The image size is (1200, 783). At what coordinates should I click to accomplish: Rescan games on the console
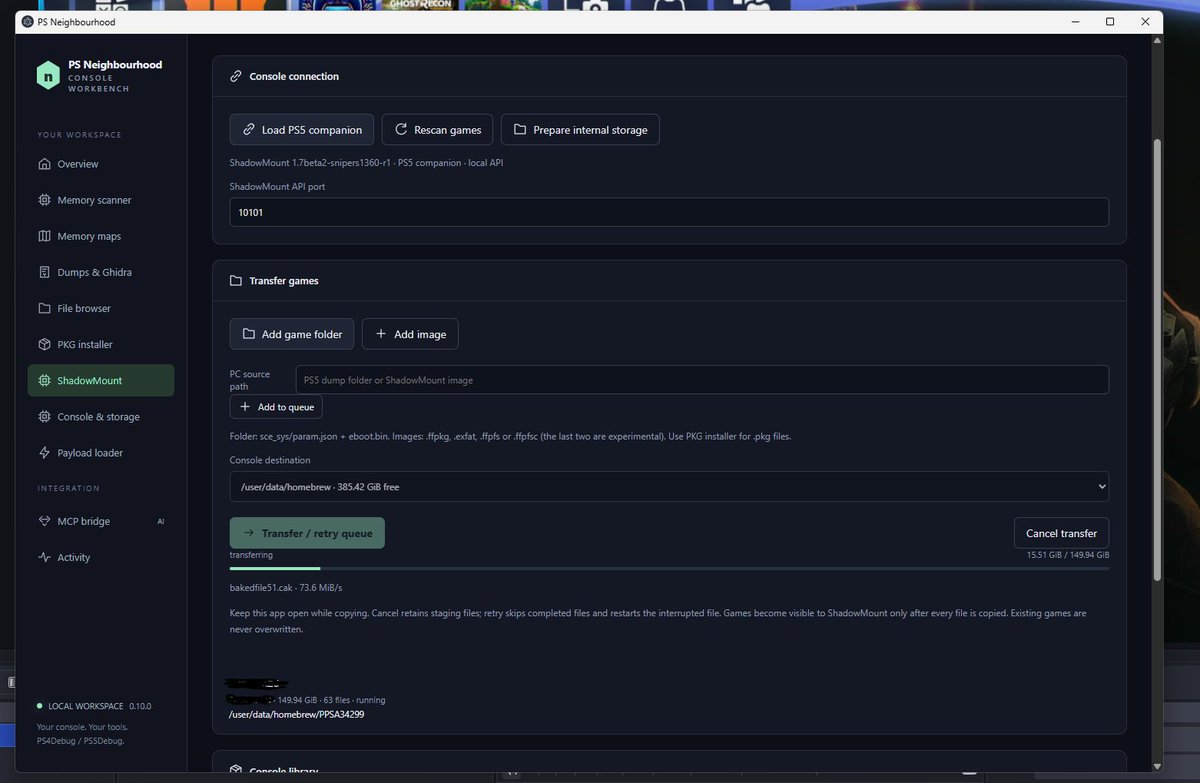(x=438, y=130)
